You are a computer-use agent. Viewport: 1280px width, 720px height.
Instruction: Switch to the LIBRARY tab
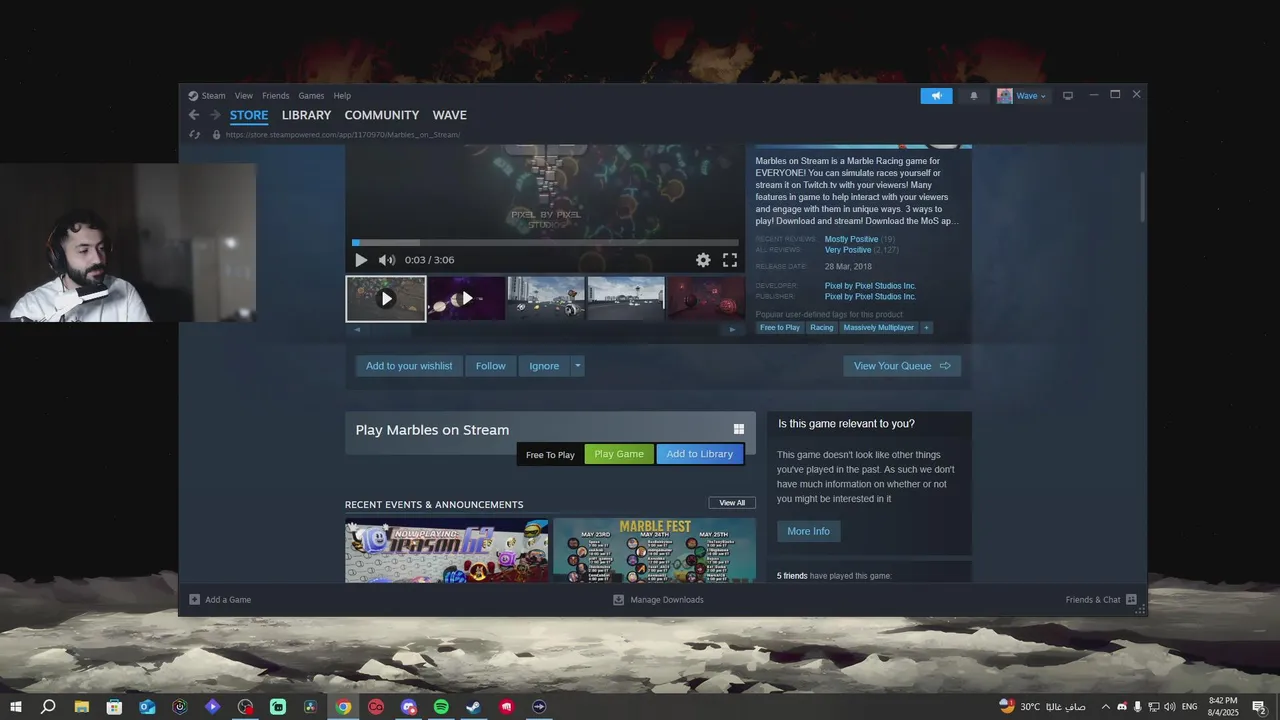pyautogui.click(x=306, y=115)
